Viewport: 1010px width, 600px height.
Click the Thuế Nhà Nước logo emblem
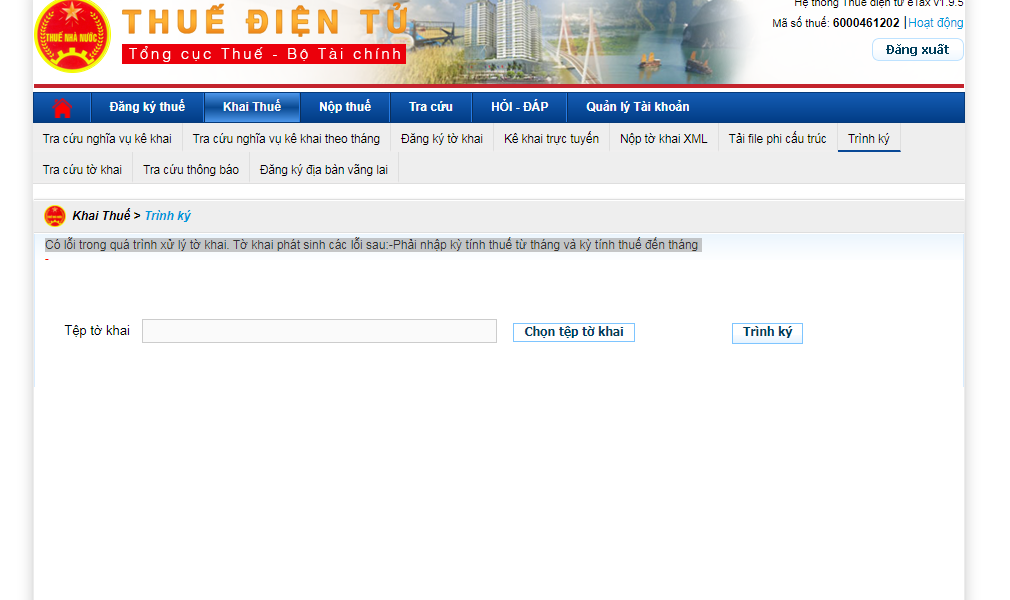point(72,35)
